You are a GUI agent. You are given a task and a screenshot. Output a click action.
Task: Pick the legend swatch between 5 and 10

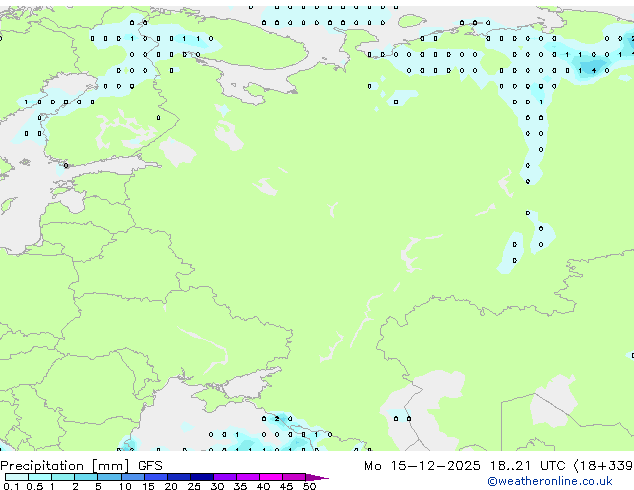click(x=109, y=477)
